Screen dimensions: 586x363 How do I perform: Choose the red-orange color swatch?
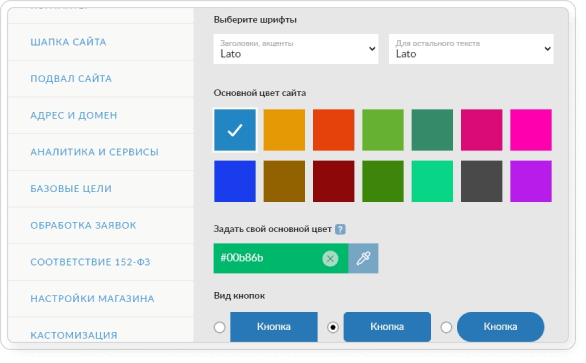point(334,130)
